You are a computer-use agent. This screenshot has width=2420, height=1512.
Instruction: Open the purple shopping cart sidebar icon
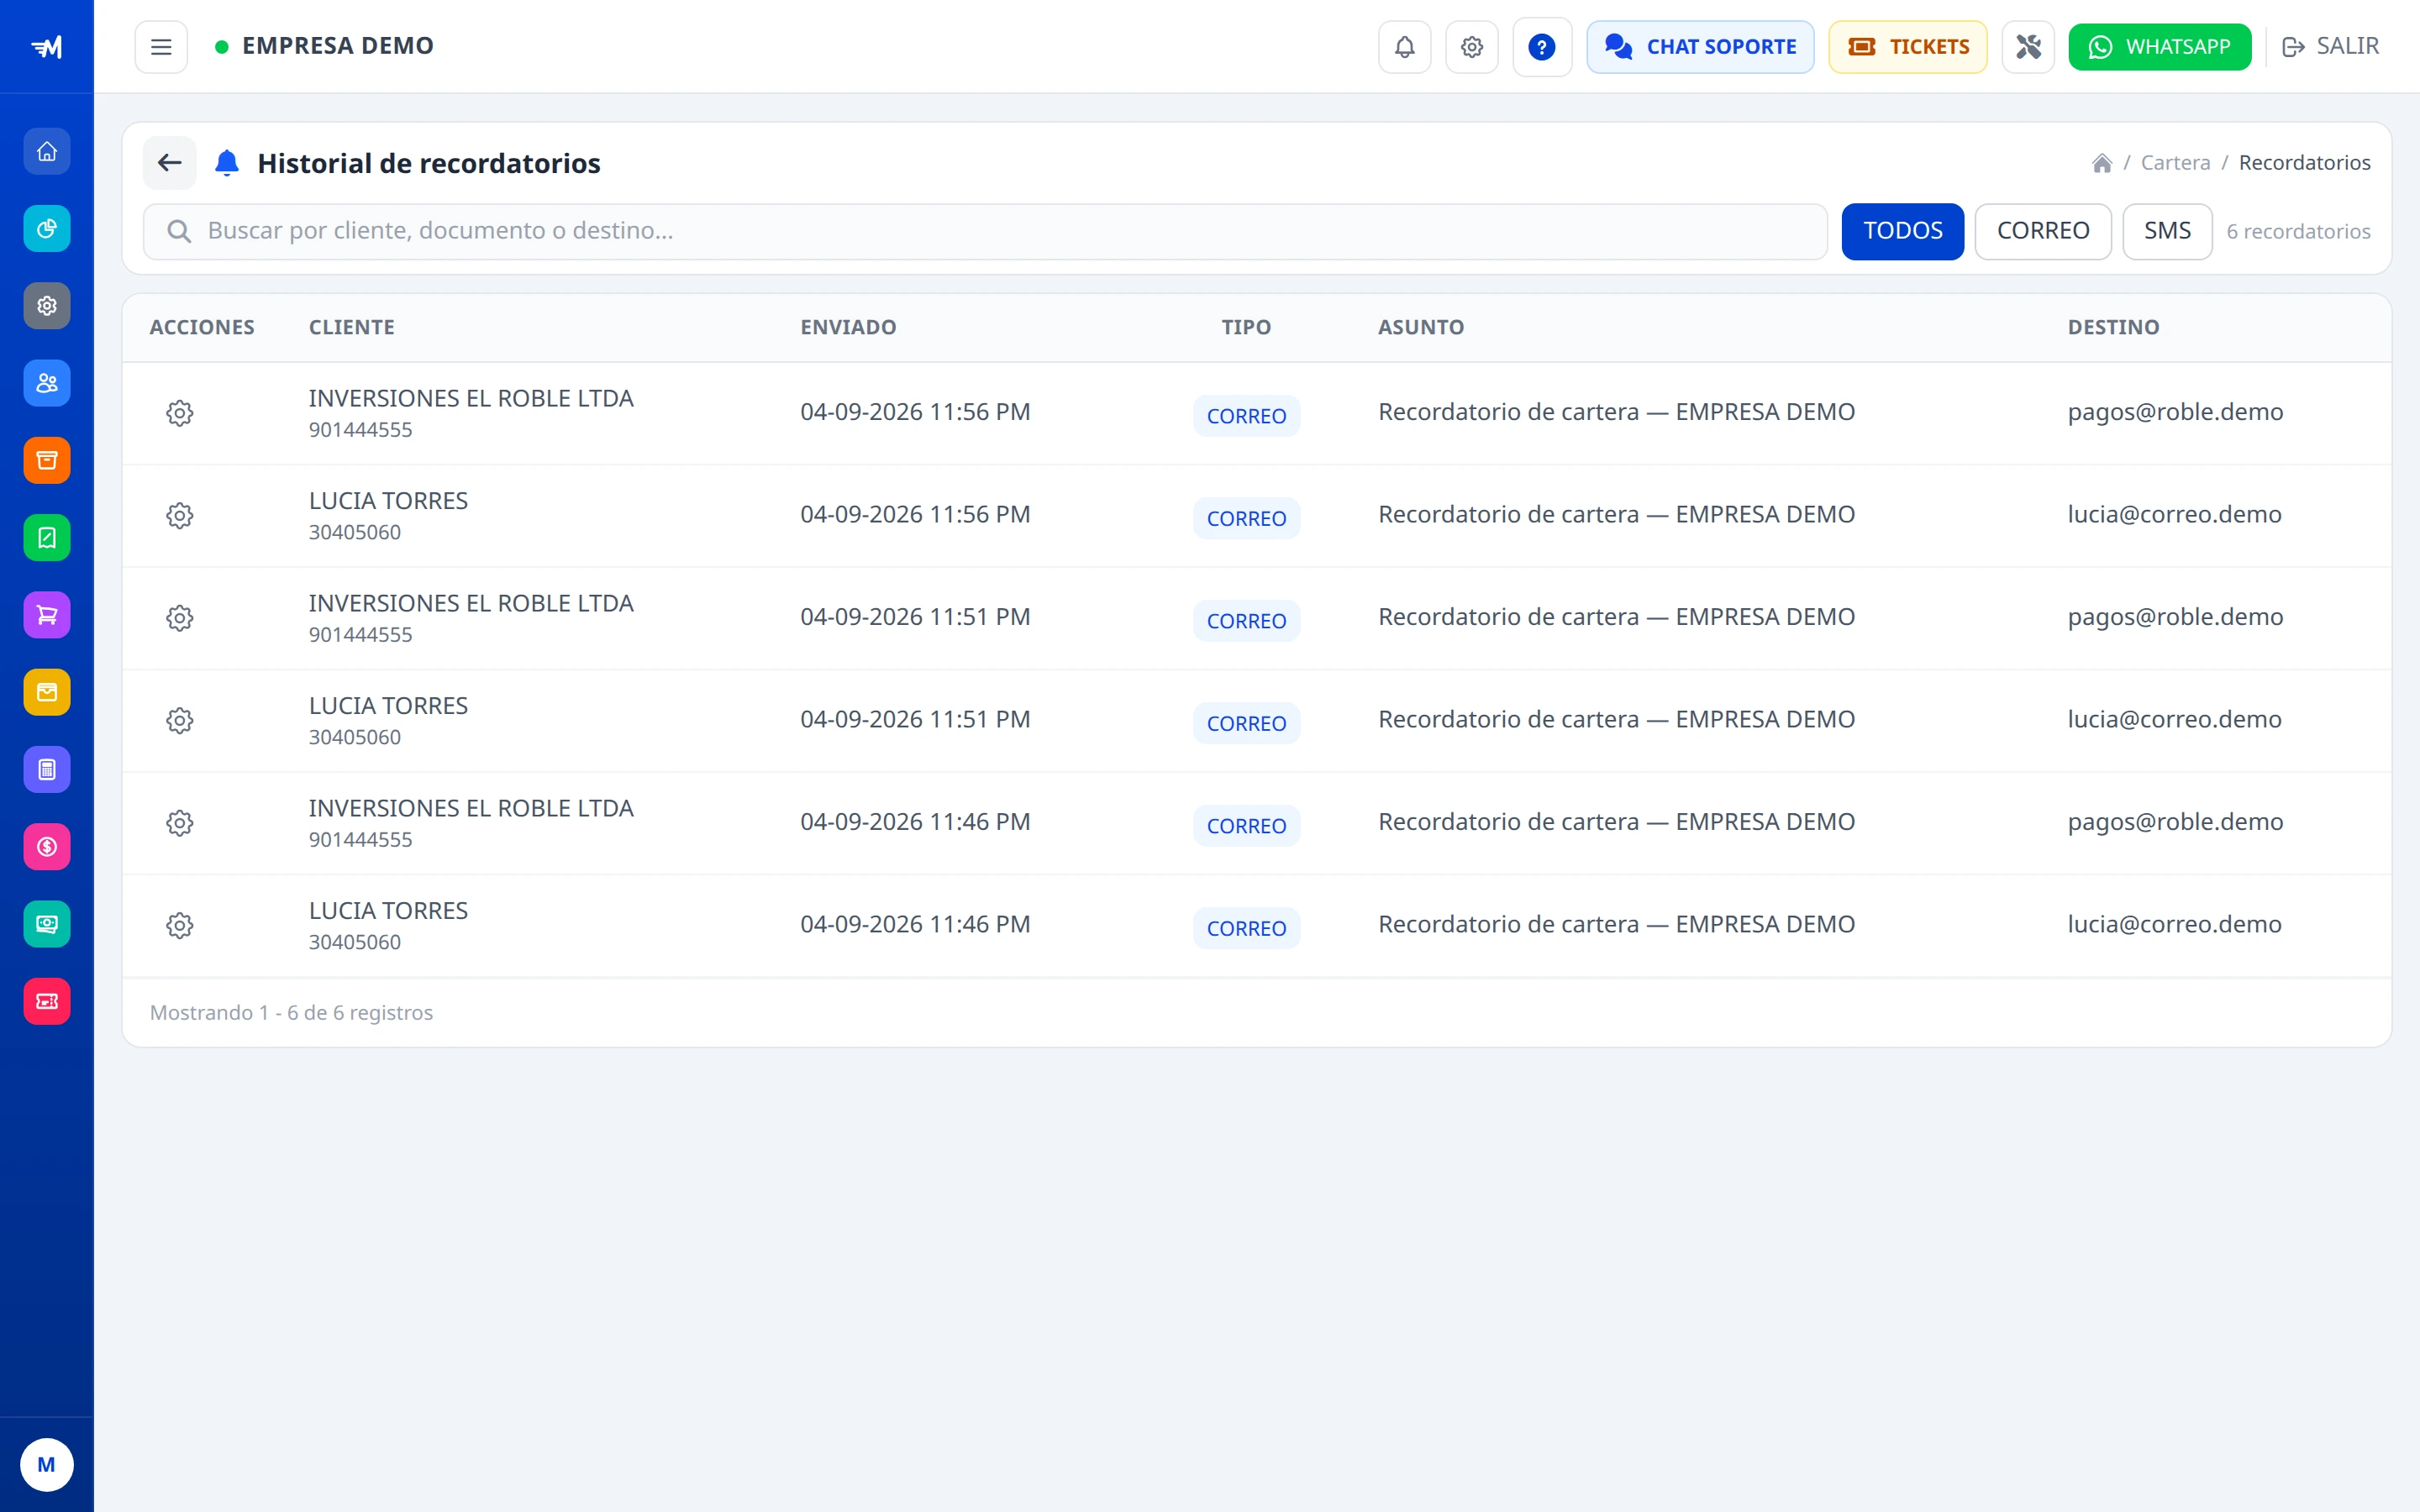(x=47, y=615)
